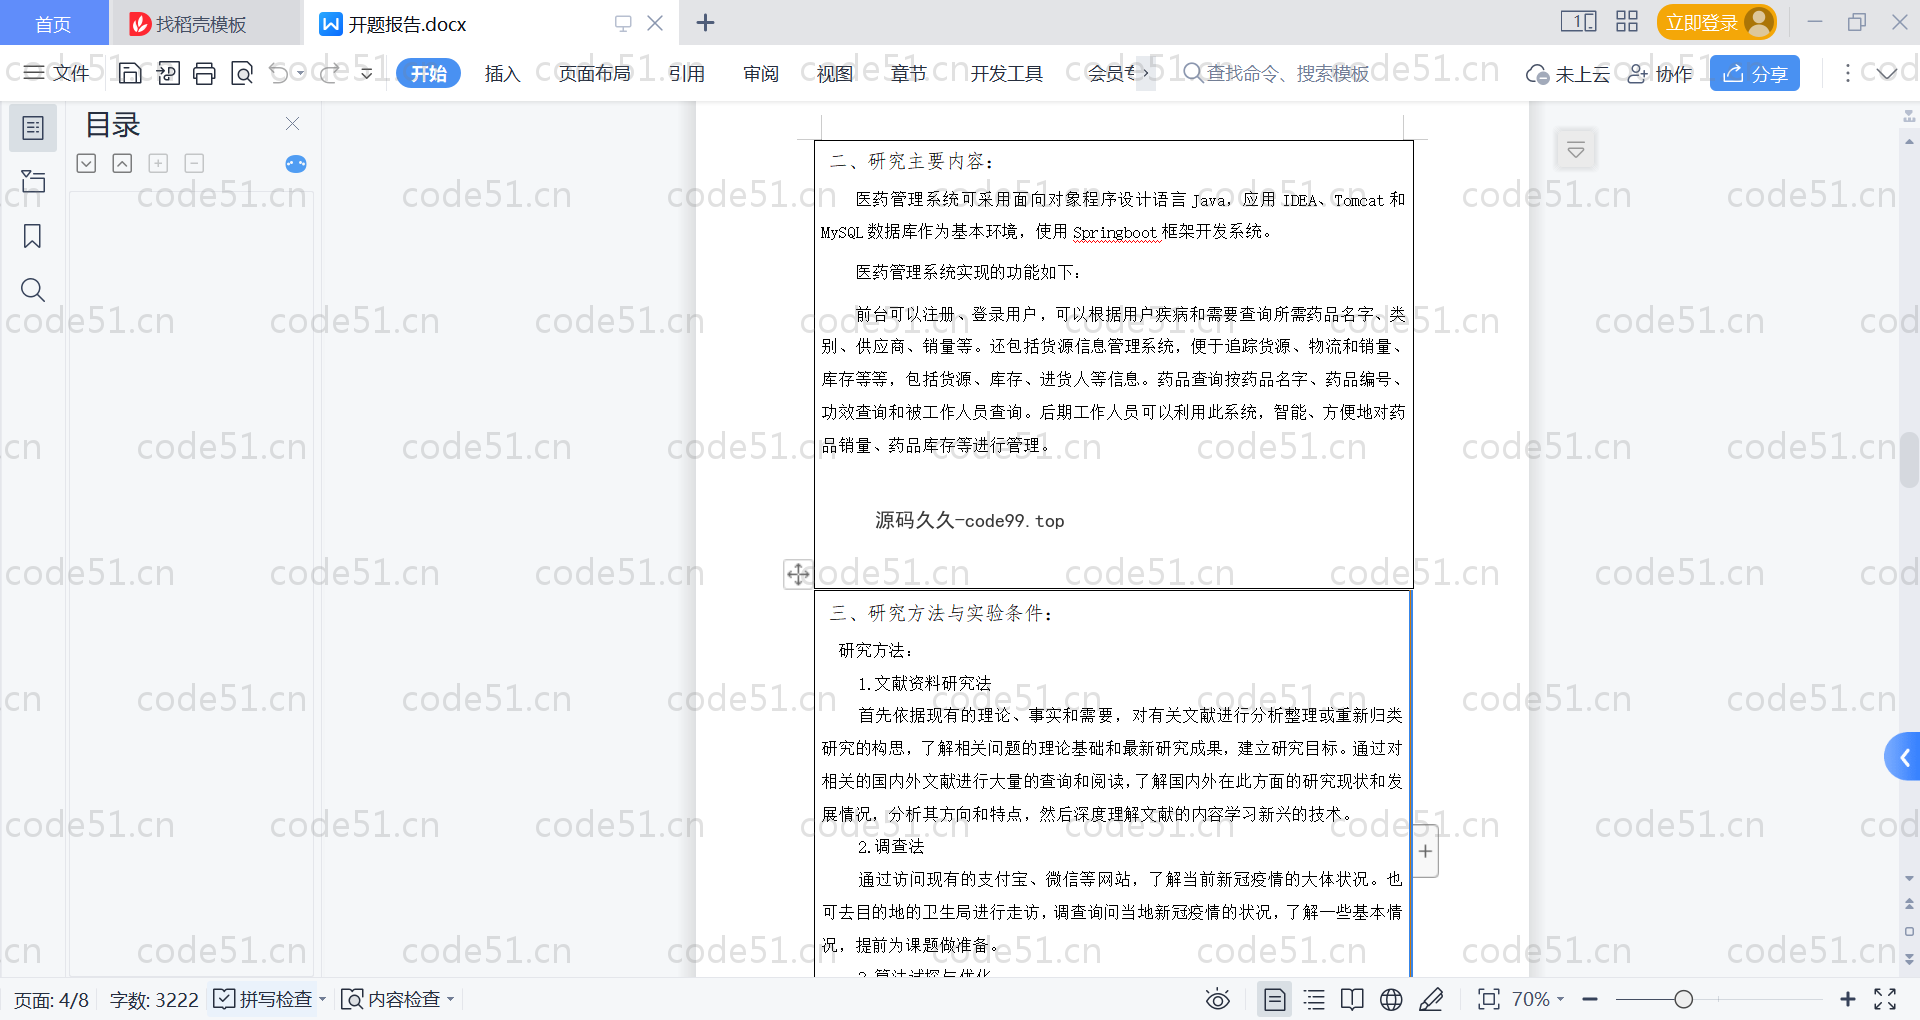Select the 插入 ribbon tab
This screenshot has height=1020, width=1920.
502,73
